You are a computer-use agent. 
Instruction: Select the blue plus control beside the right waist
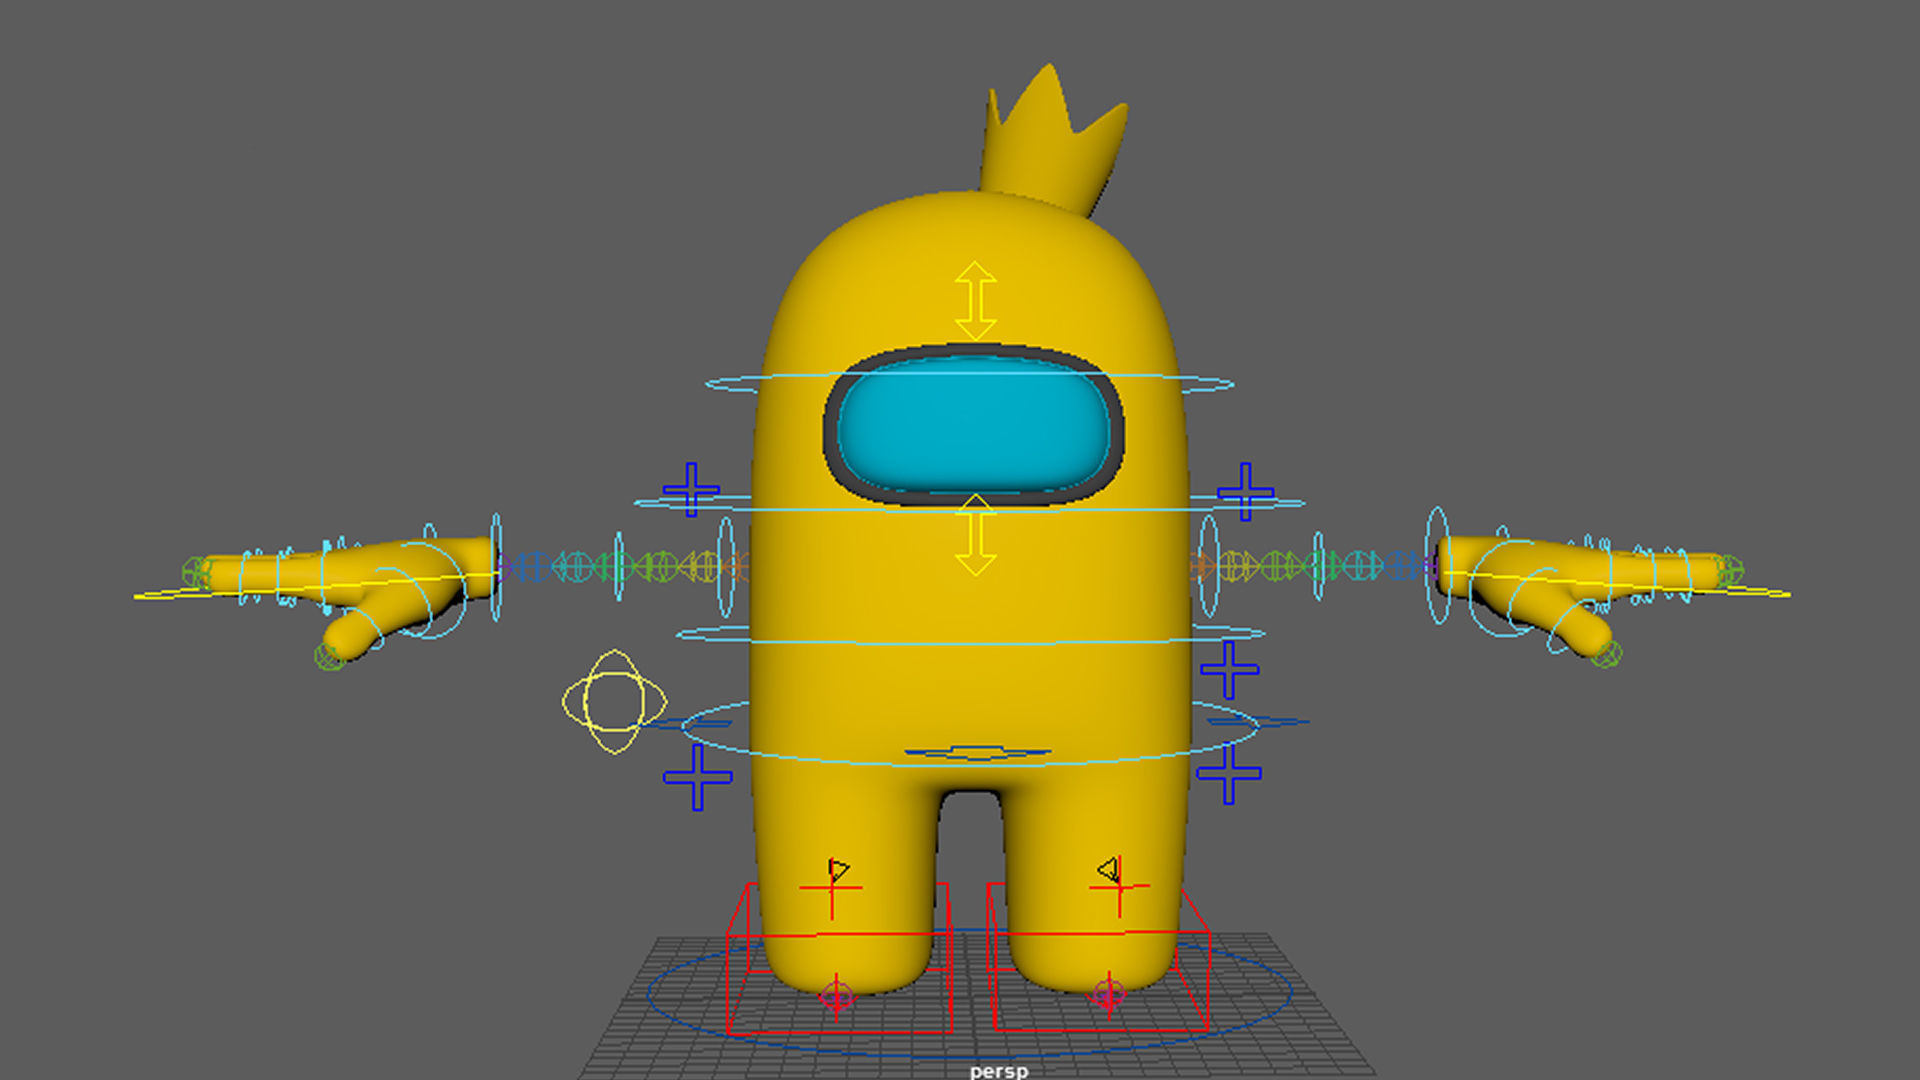coord(1229,669)
